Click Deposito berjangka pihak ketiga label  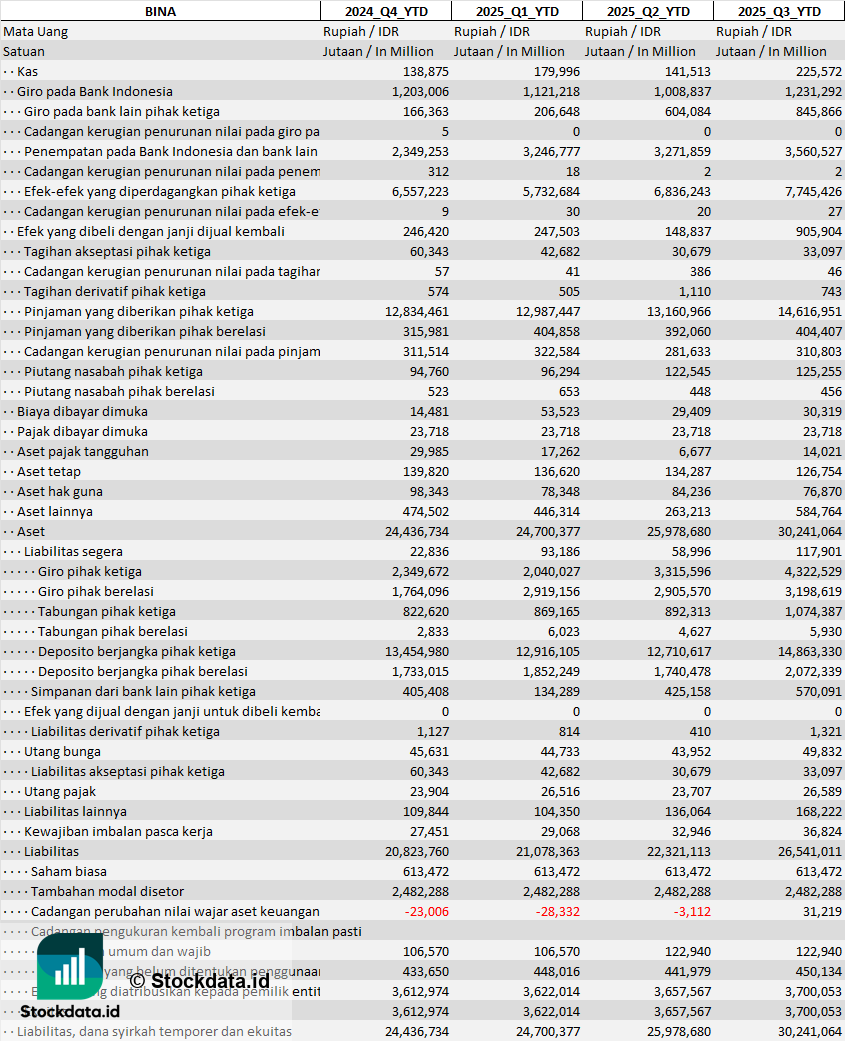[x=137, y=651]
